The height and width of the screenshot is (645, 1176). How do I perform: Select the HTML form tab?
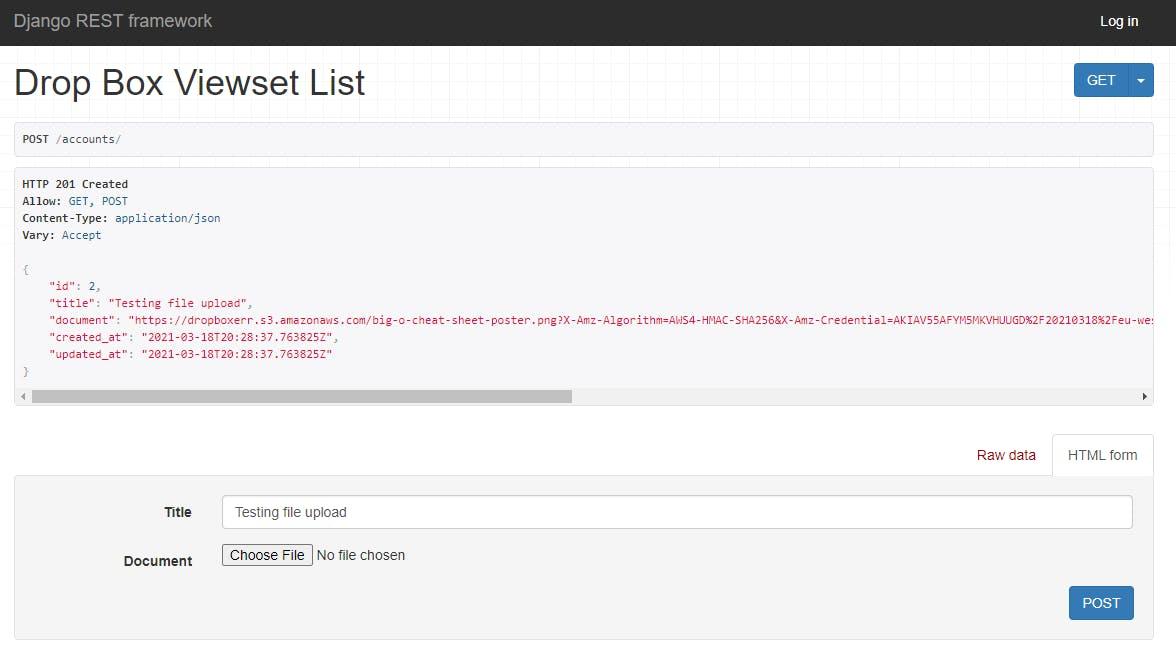(x=1102, y=455)
